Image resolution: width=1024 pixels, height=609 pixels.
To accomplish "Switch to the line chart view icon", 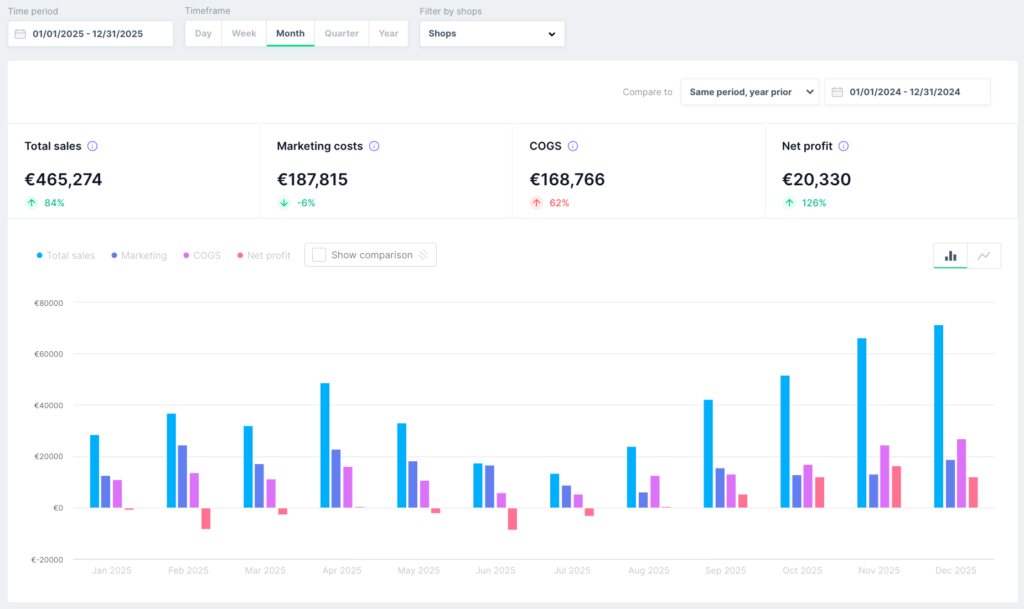I will pos(984,256).
